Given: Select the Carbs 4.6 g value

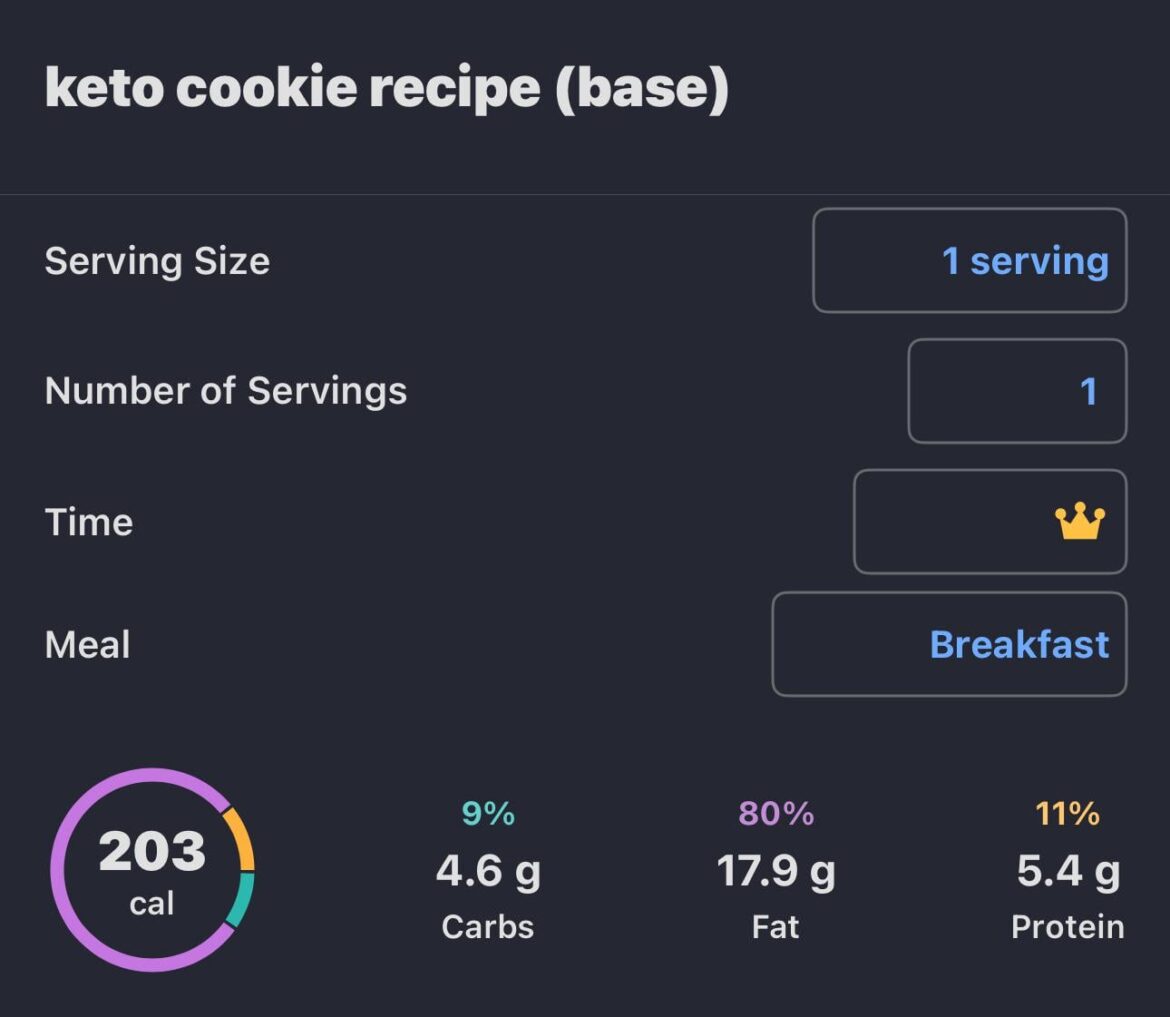Looking at the screenshot, I should click(x=487, y=870).
